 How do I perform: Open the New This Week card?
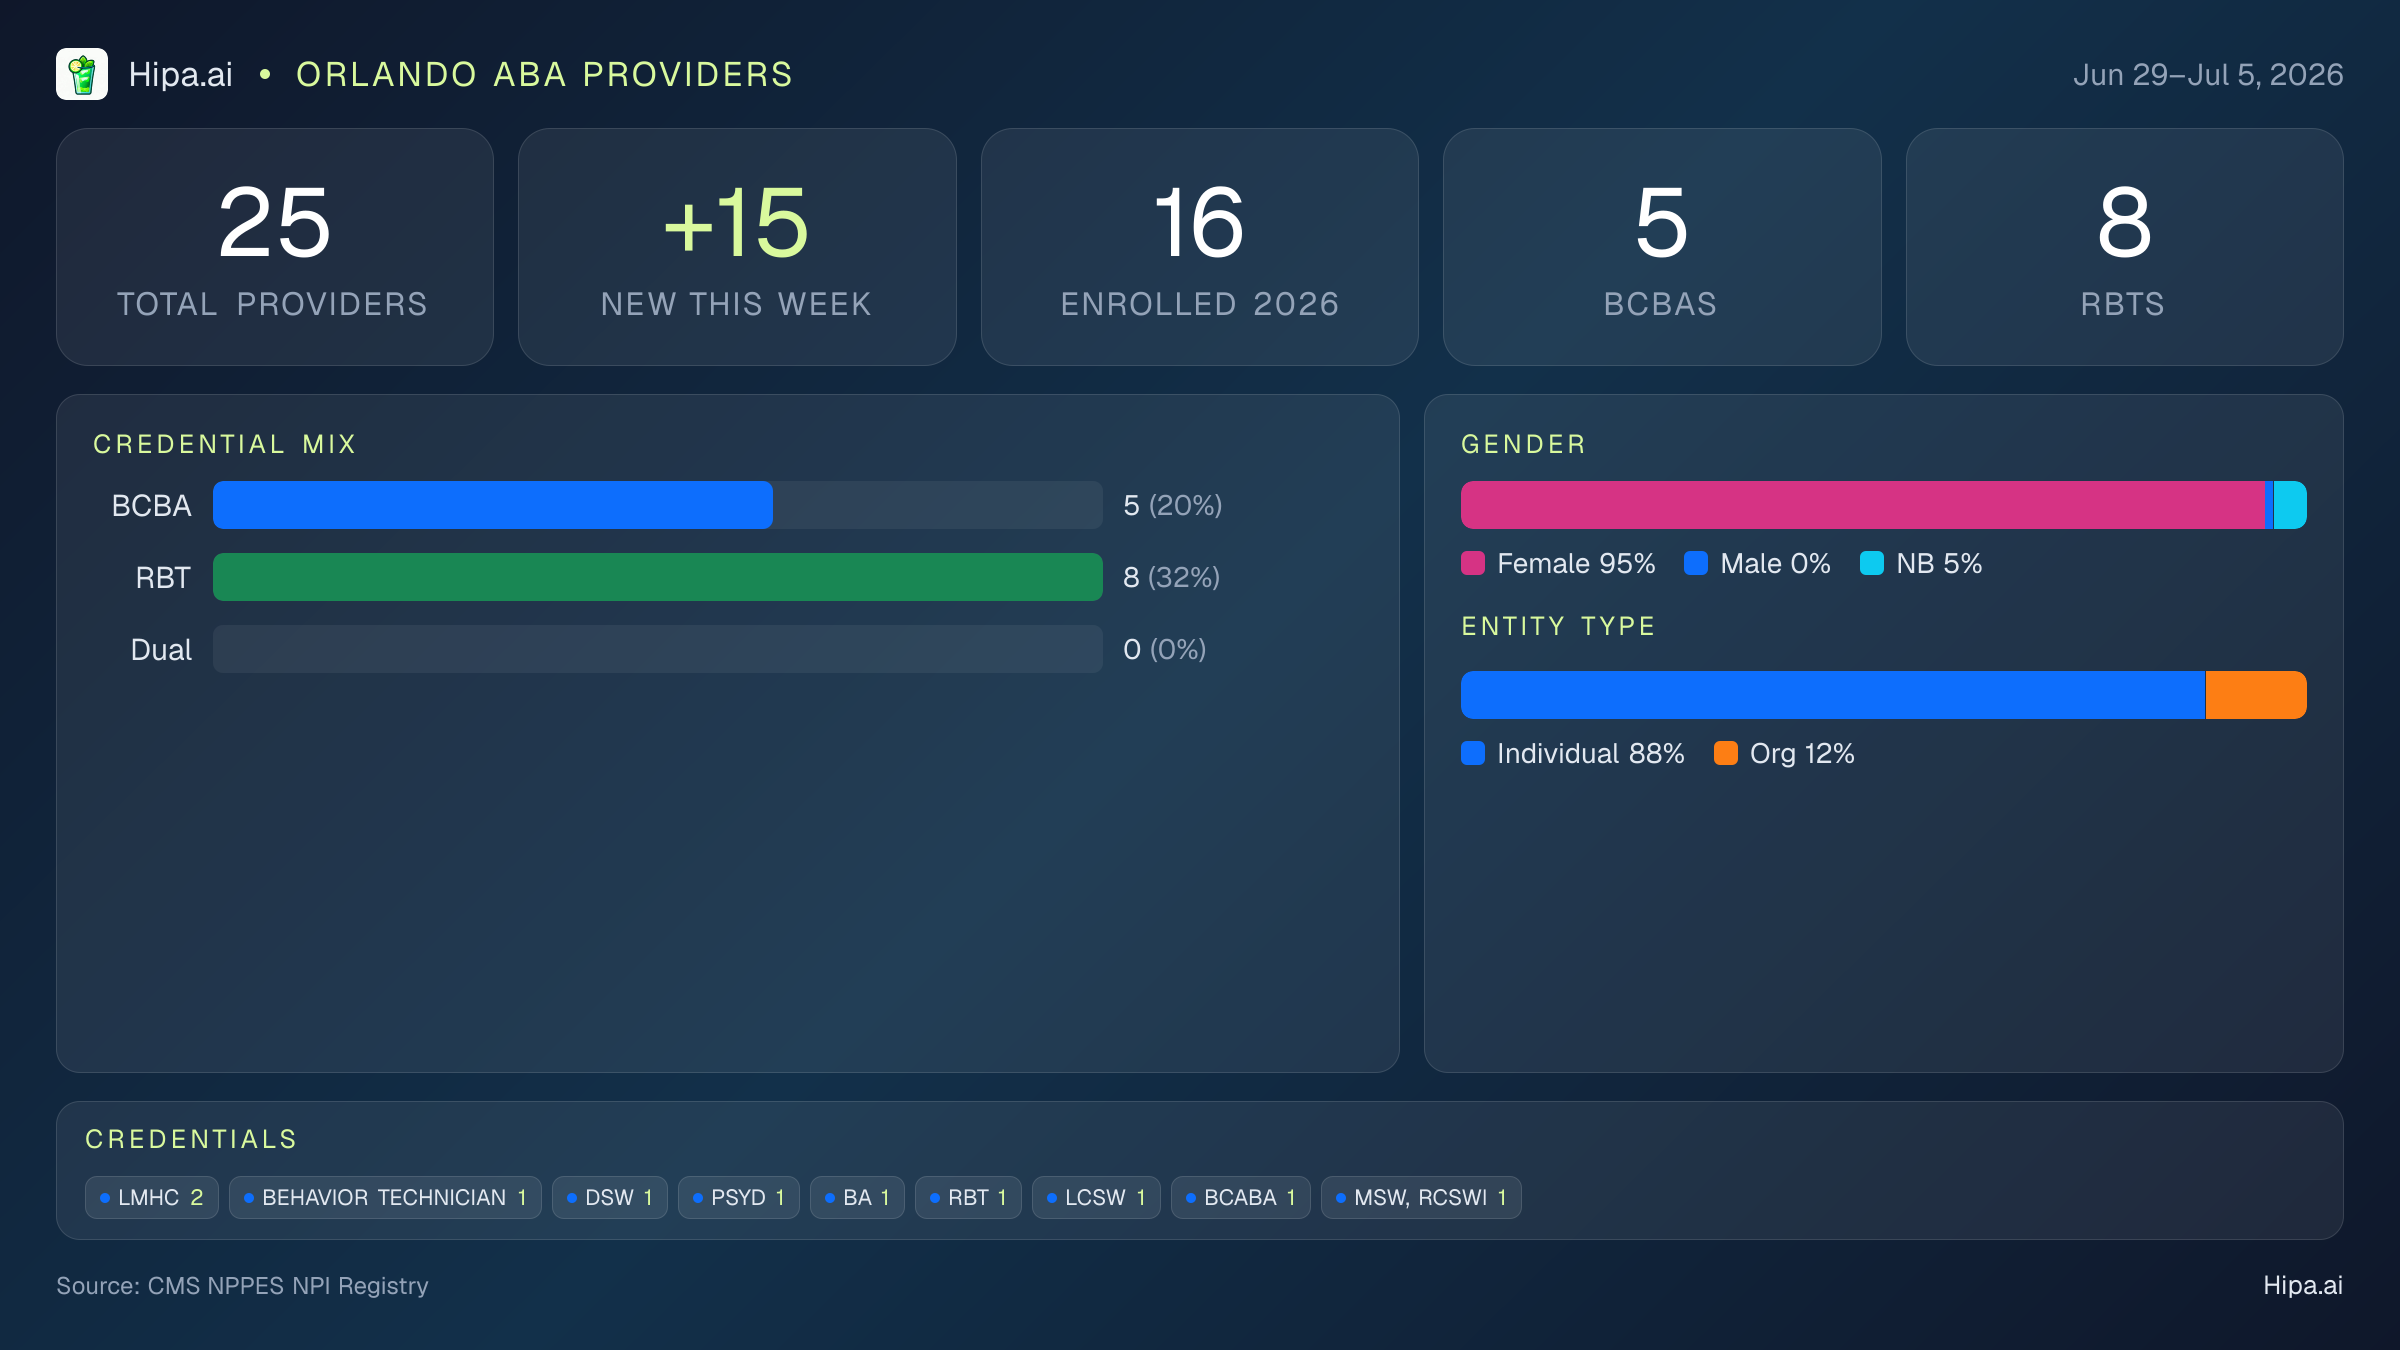tap(737, 247)
